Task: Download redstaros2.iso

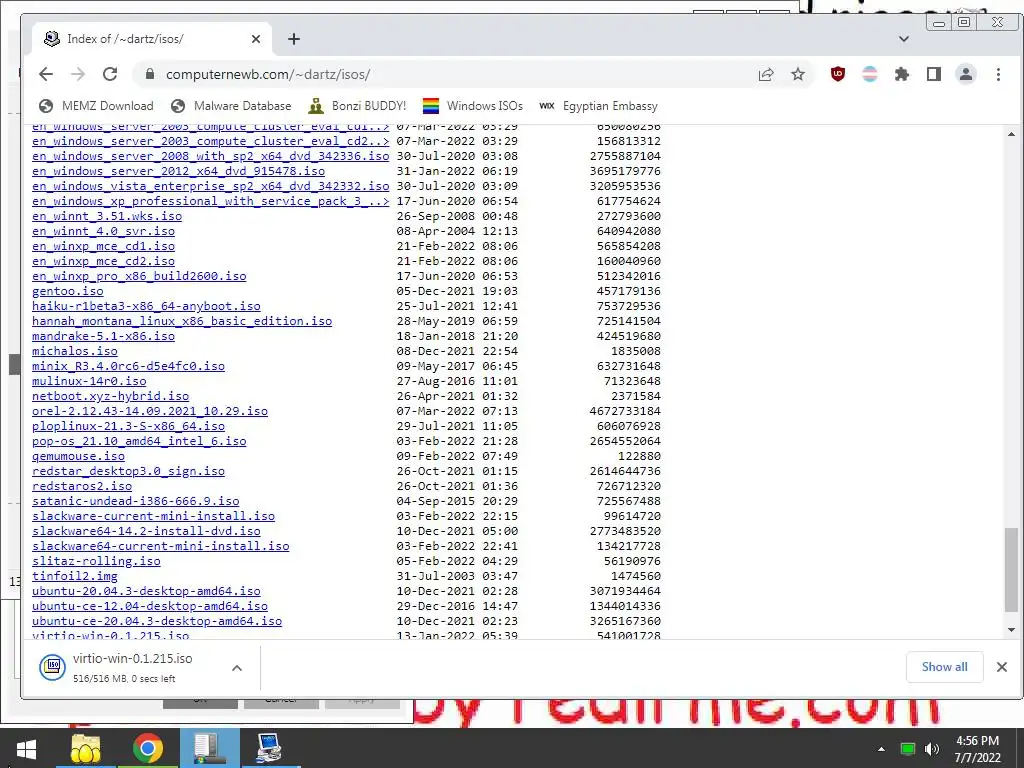Action: pos(82,487)
